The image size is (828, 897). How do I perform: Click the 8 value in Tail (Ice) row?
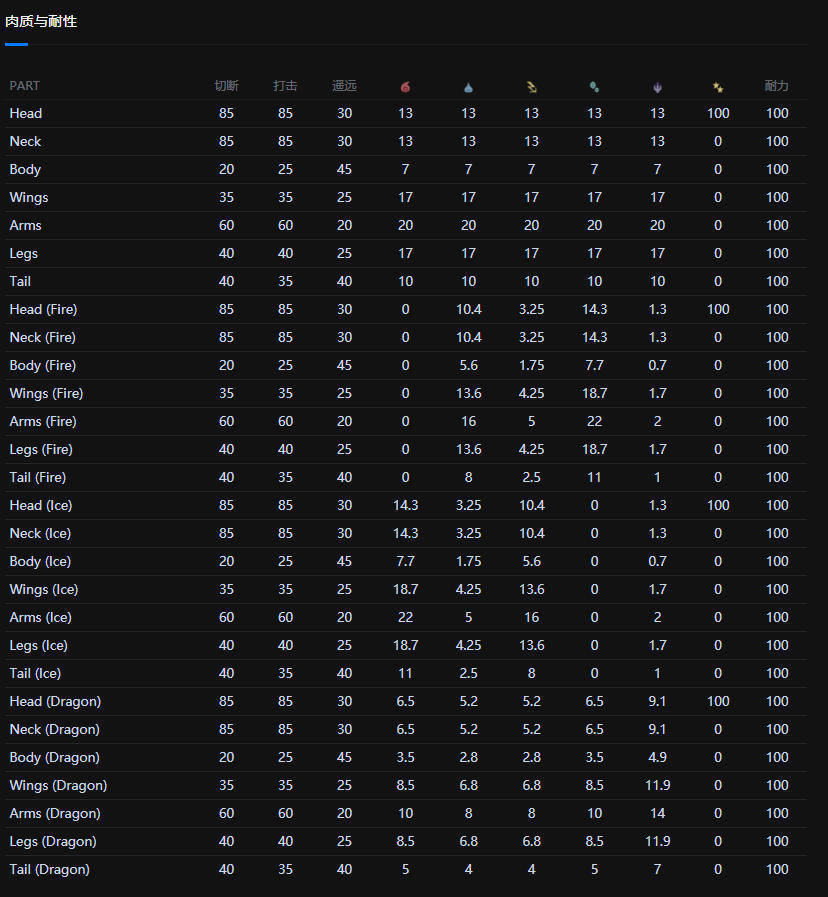pyautogui.click(x=532, y=674)
